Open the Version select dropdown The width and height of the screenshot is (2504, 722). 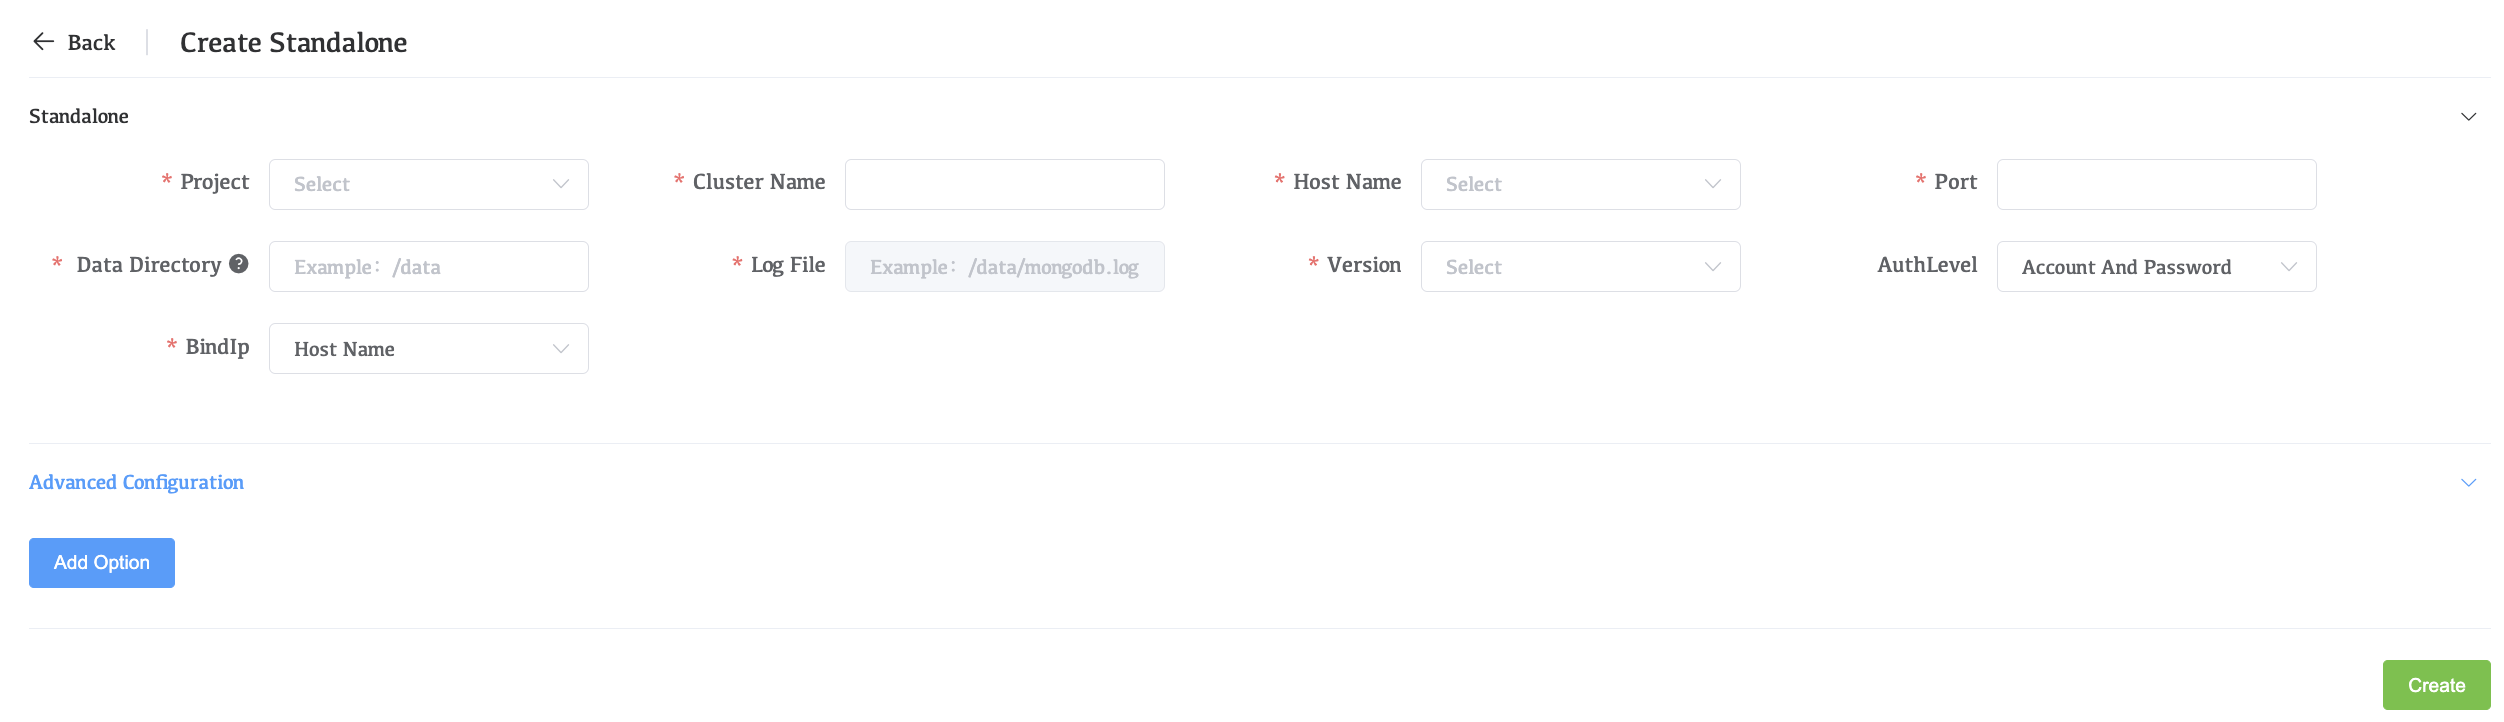pos(1580,267)
